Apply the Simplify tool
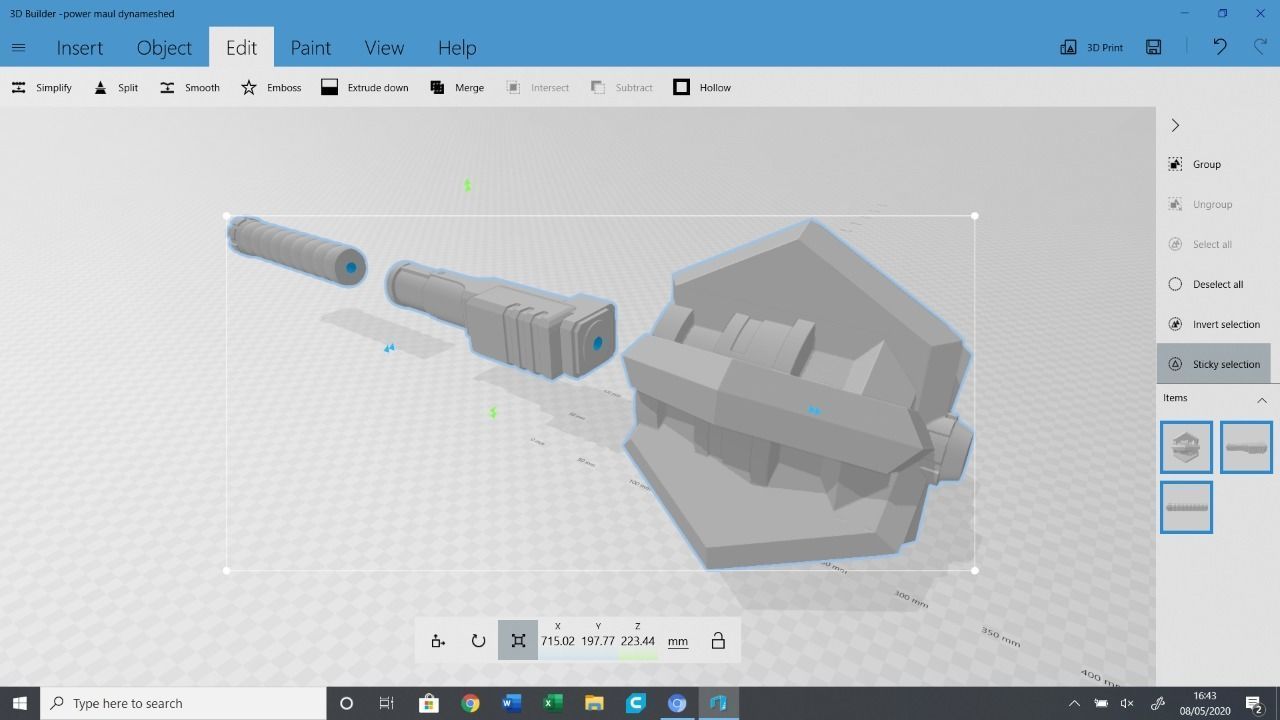 point(41,88)
